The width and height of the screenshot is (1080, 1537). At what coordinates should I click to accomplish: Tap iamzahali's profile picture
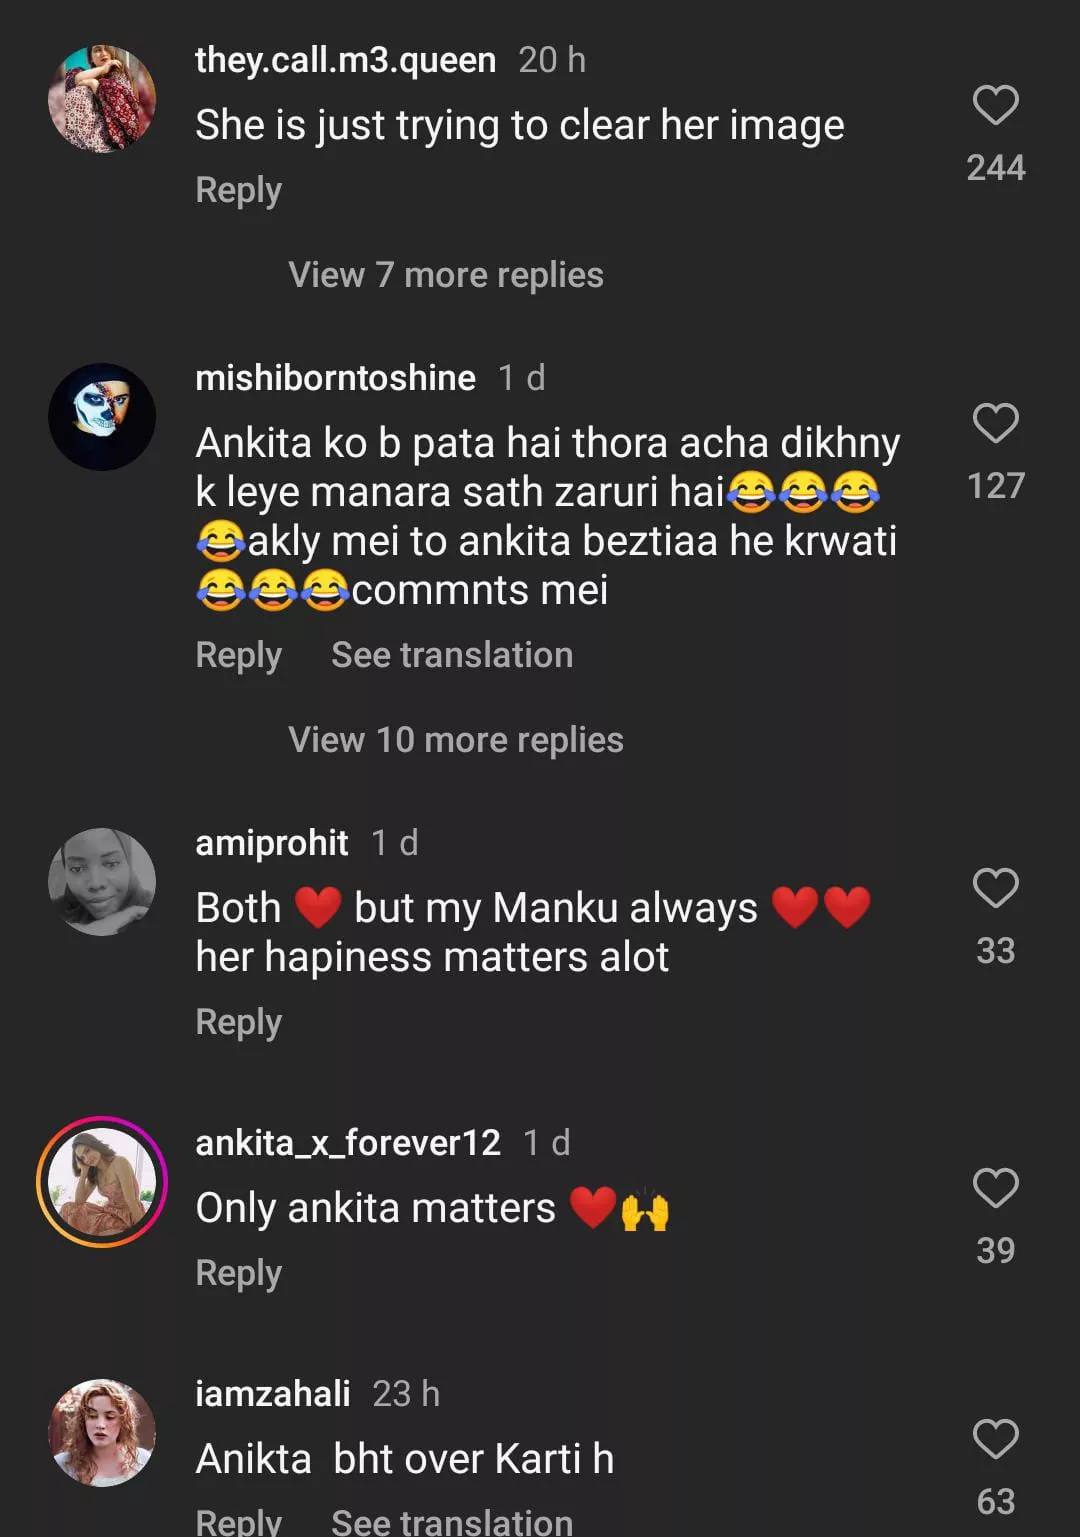point(102,1432)
